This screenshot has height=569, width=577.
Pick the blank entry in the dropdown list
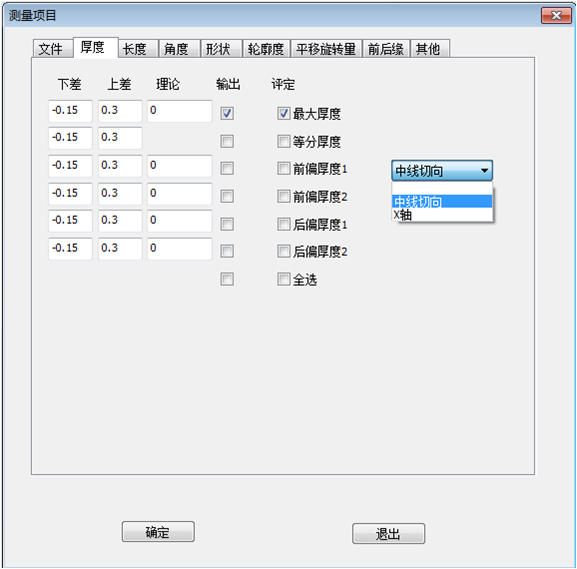[x=442, y=189]
